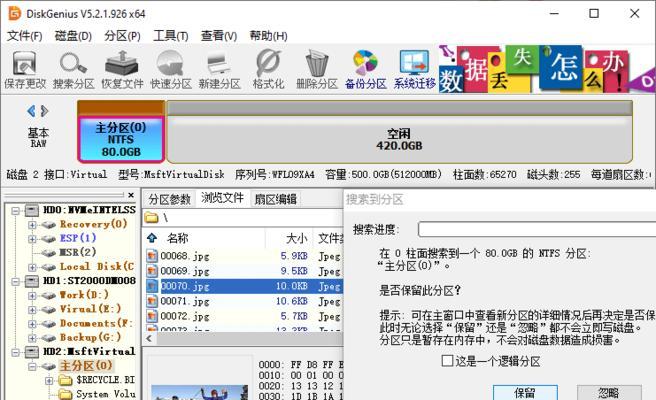Viewport: 656px width, 400px height.
Task: Click the 大小 column header
Action: tap(297, 238)
